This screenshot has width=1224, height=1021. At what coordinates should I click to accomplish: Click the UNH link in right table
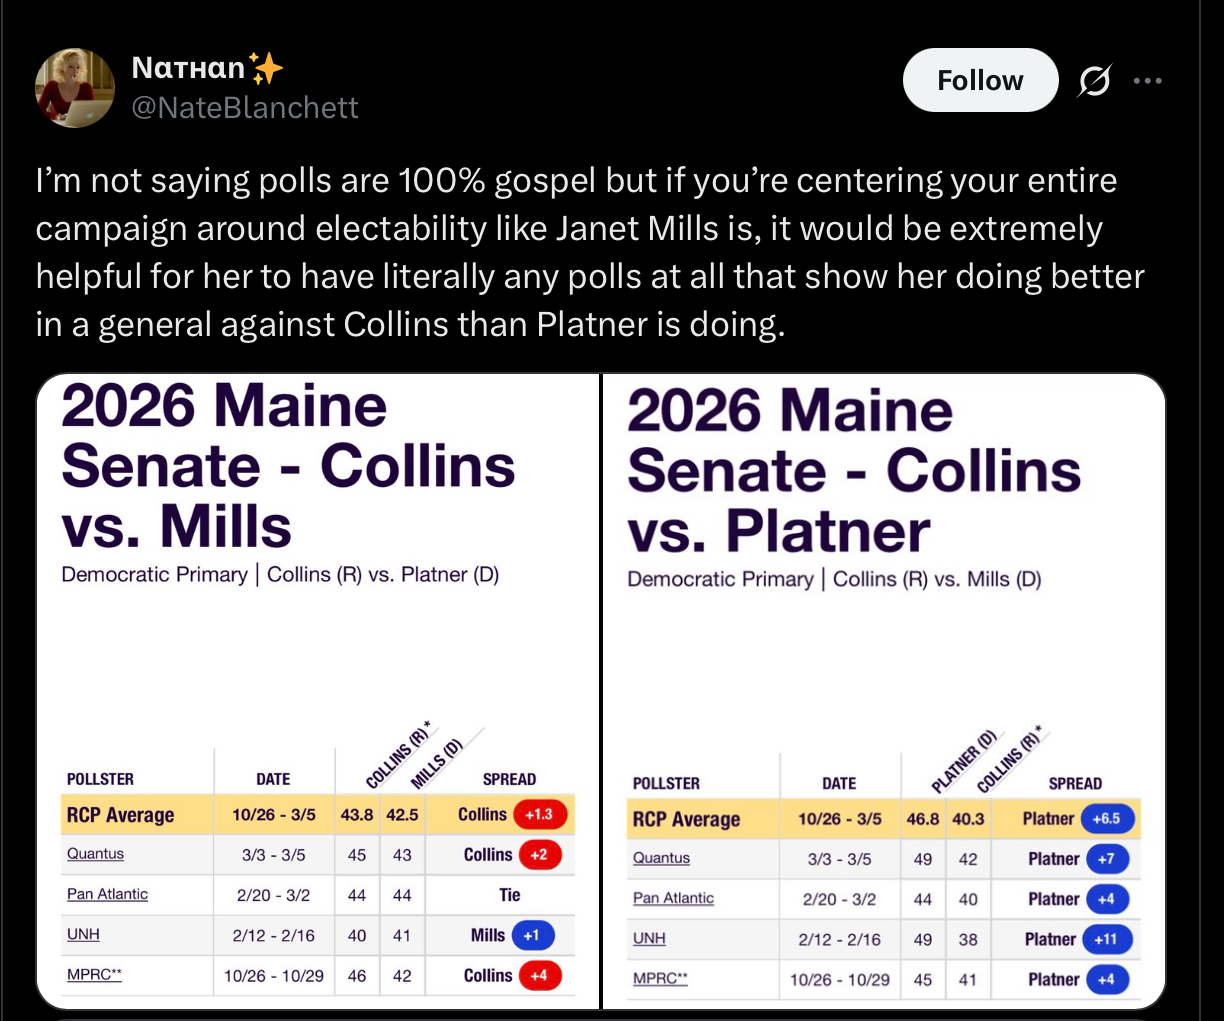[649, 938]
